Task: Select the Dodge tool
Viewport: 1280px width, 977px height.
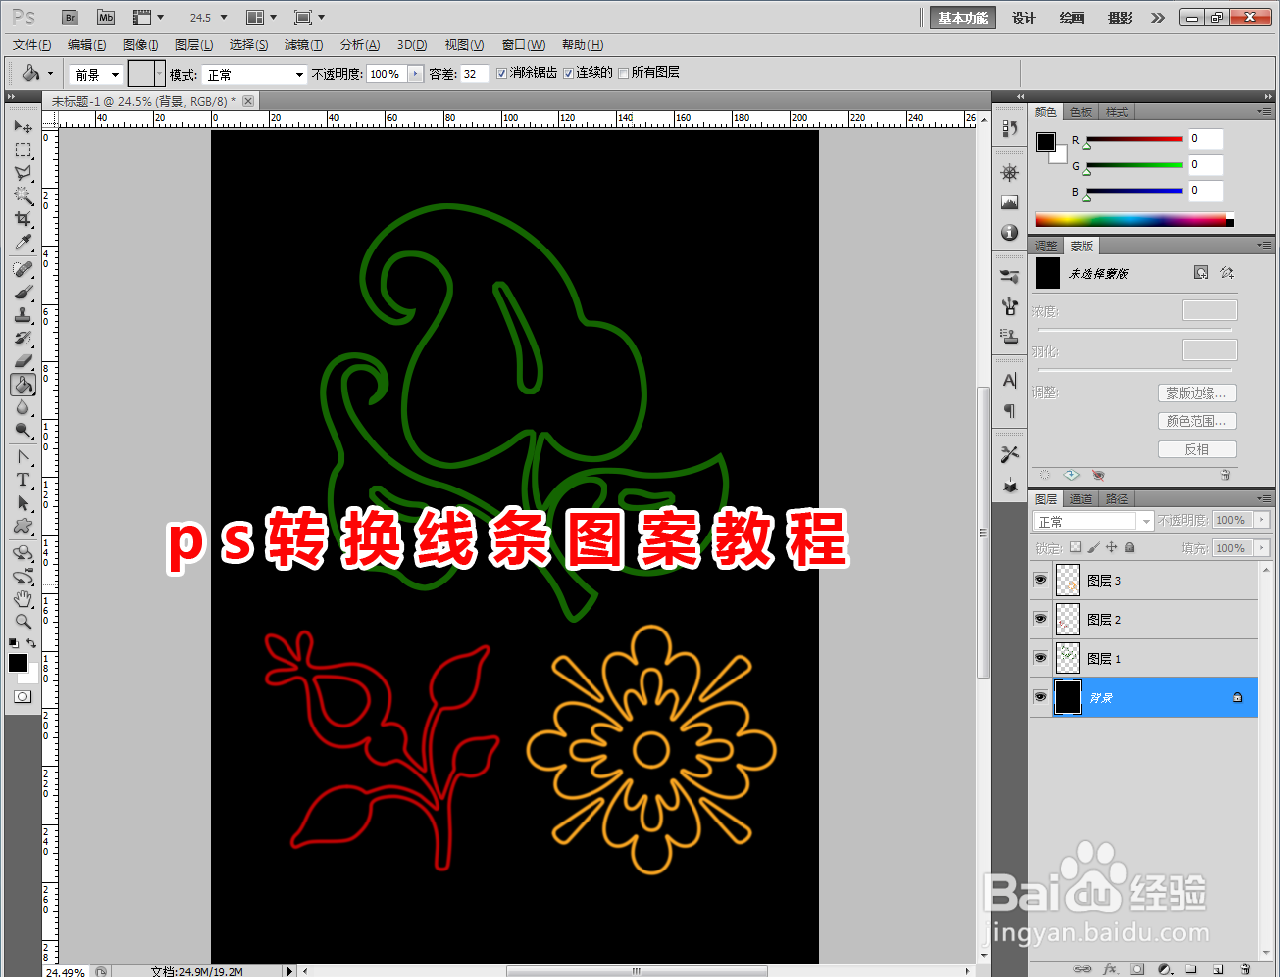Action: [23, 430]
